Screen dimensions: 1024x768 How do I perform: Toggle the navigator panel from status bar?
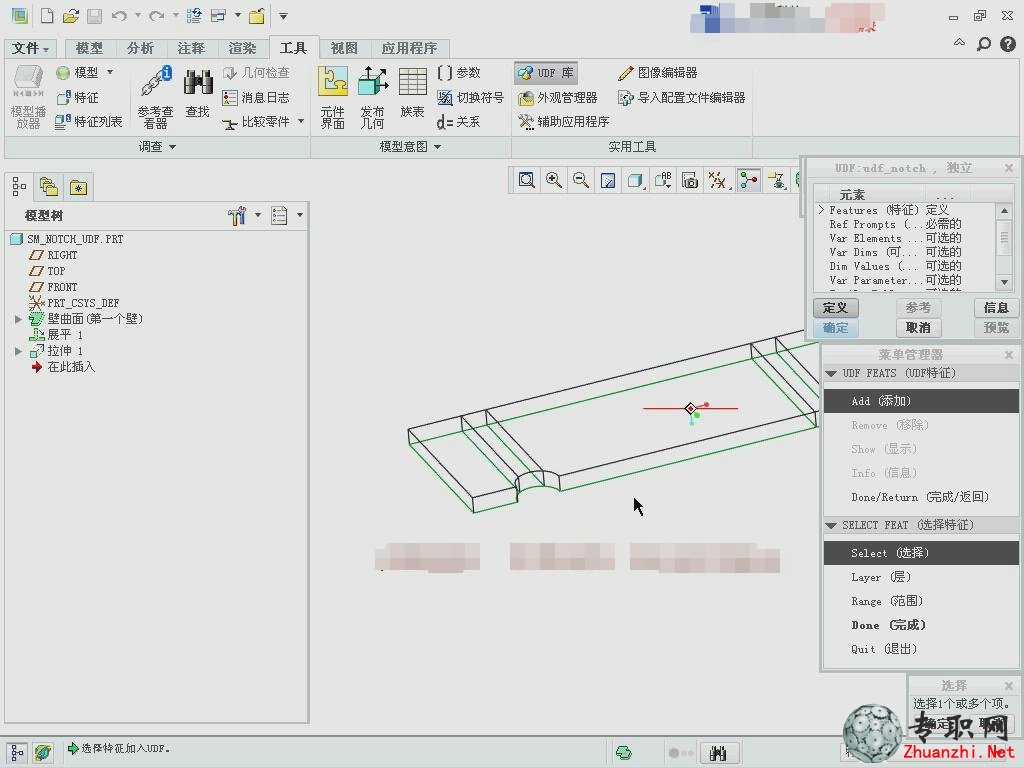[x=17, y=753]
